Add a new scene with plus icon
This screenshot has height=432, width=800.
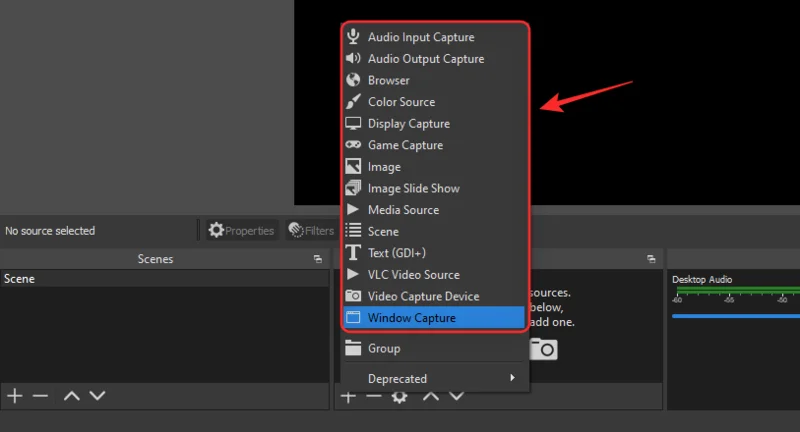pyautogui.click(x=14, y=396)
